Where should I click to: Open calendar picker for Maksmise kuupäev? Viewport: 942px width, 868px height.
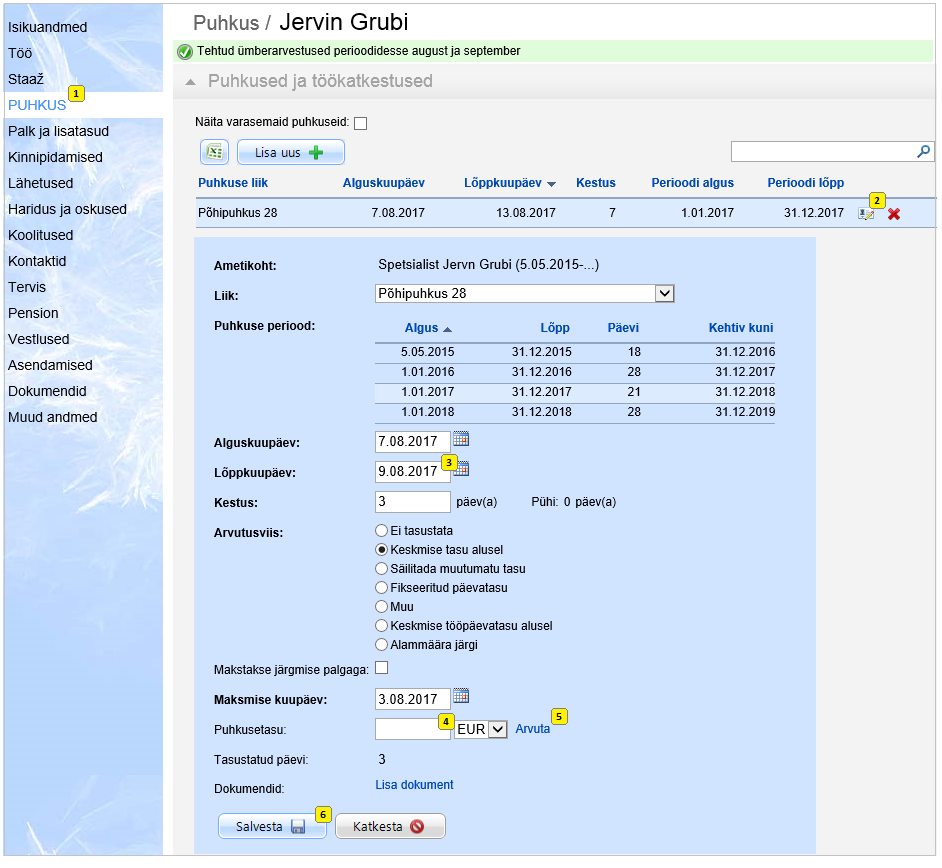(461, 697)
